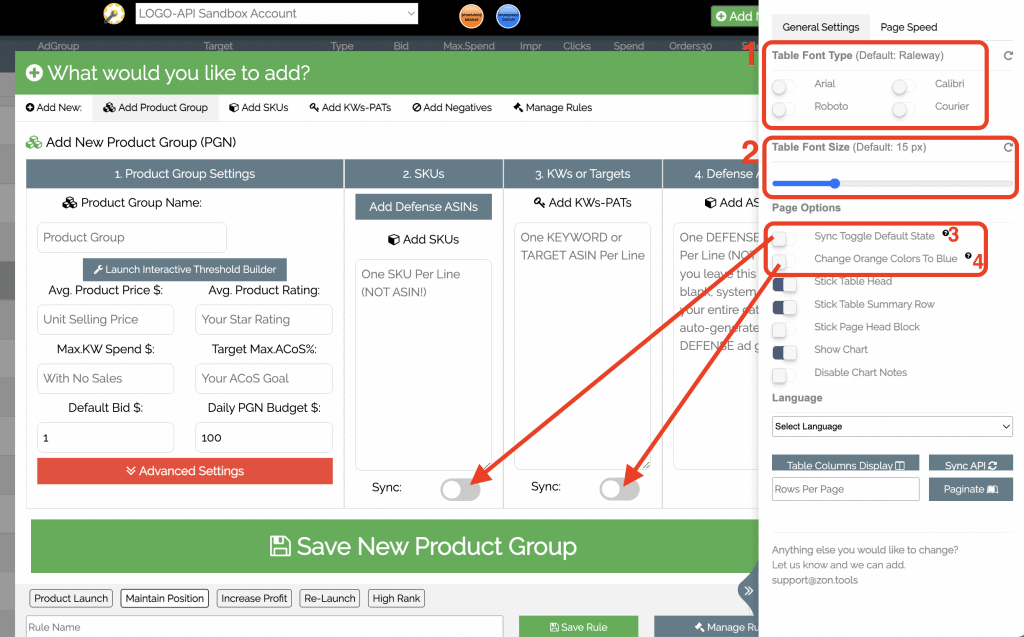
Task: Open the Table Columns Display panel
Action: coord(845,463)
